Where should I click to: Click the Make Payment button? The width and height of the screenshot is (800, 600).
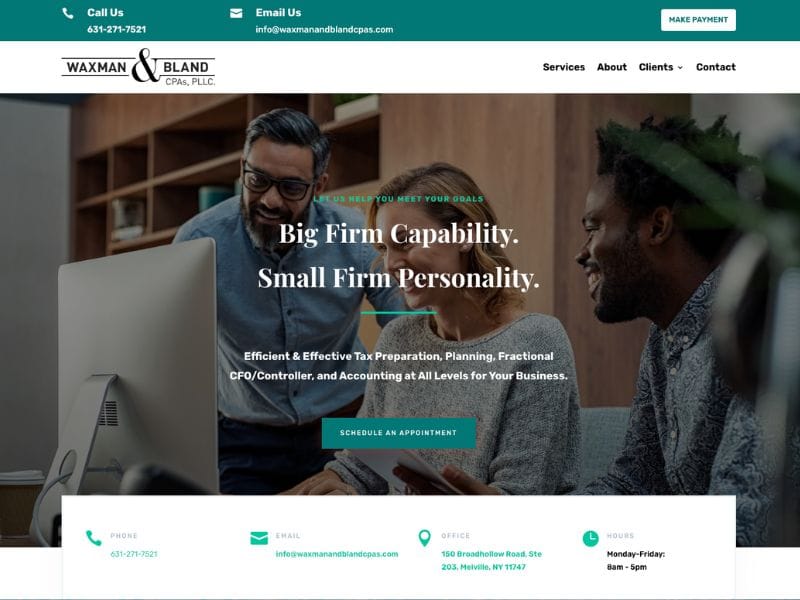point(698,20)
